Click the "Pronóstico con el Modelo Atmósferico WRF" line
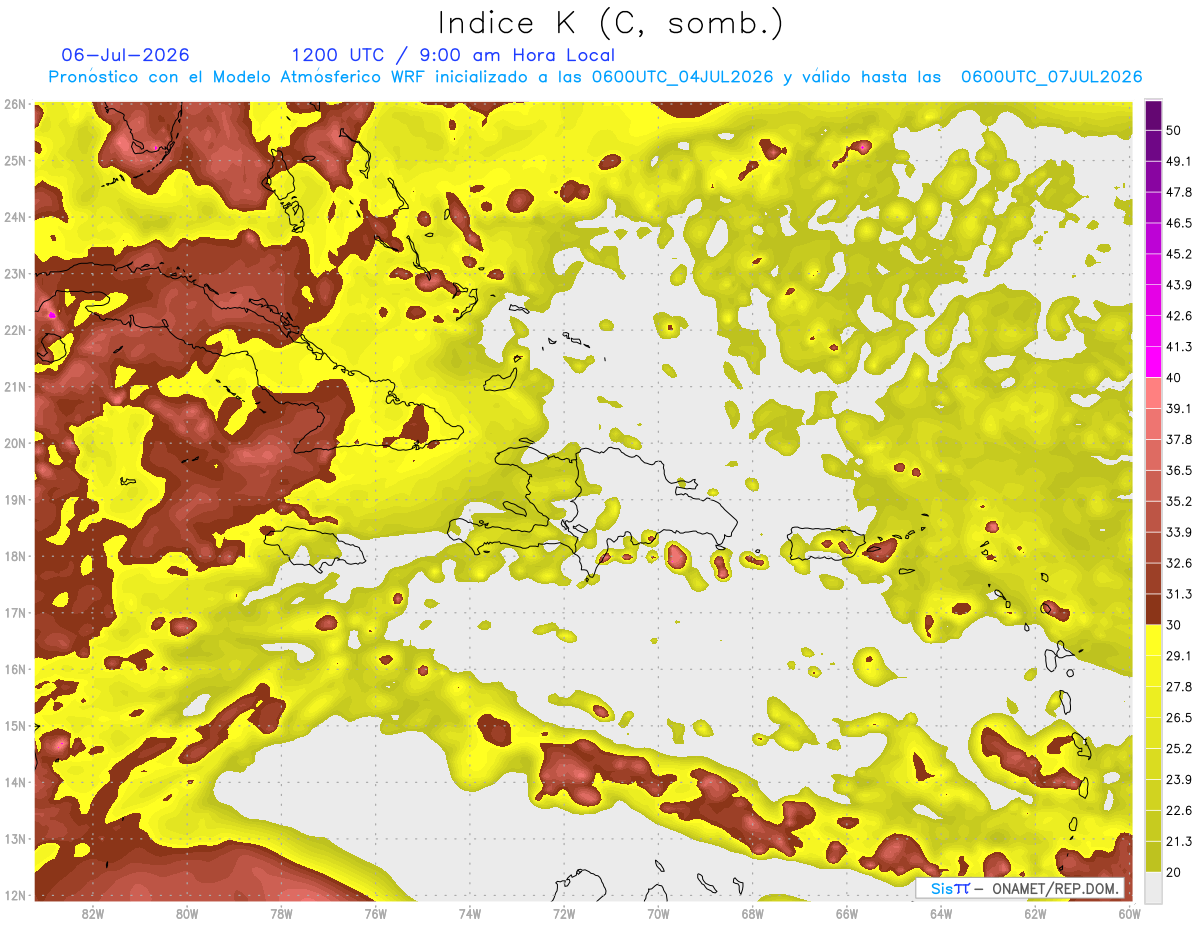Image resolution: width=1200 pixels, height=927 pixels. [x=595, y=77]
